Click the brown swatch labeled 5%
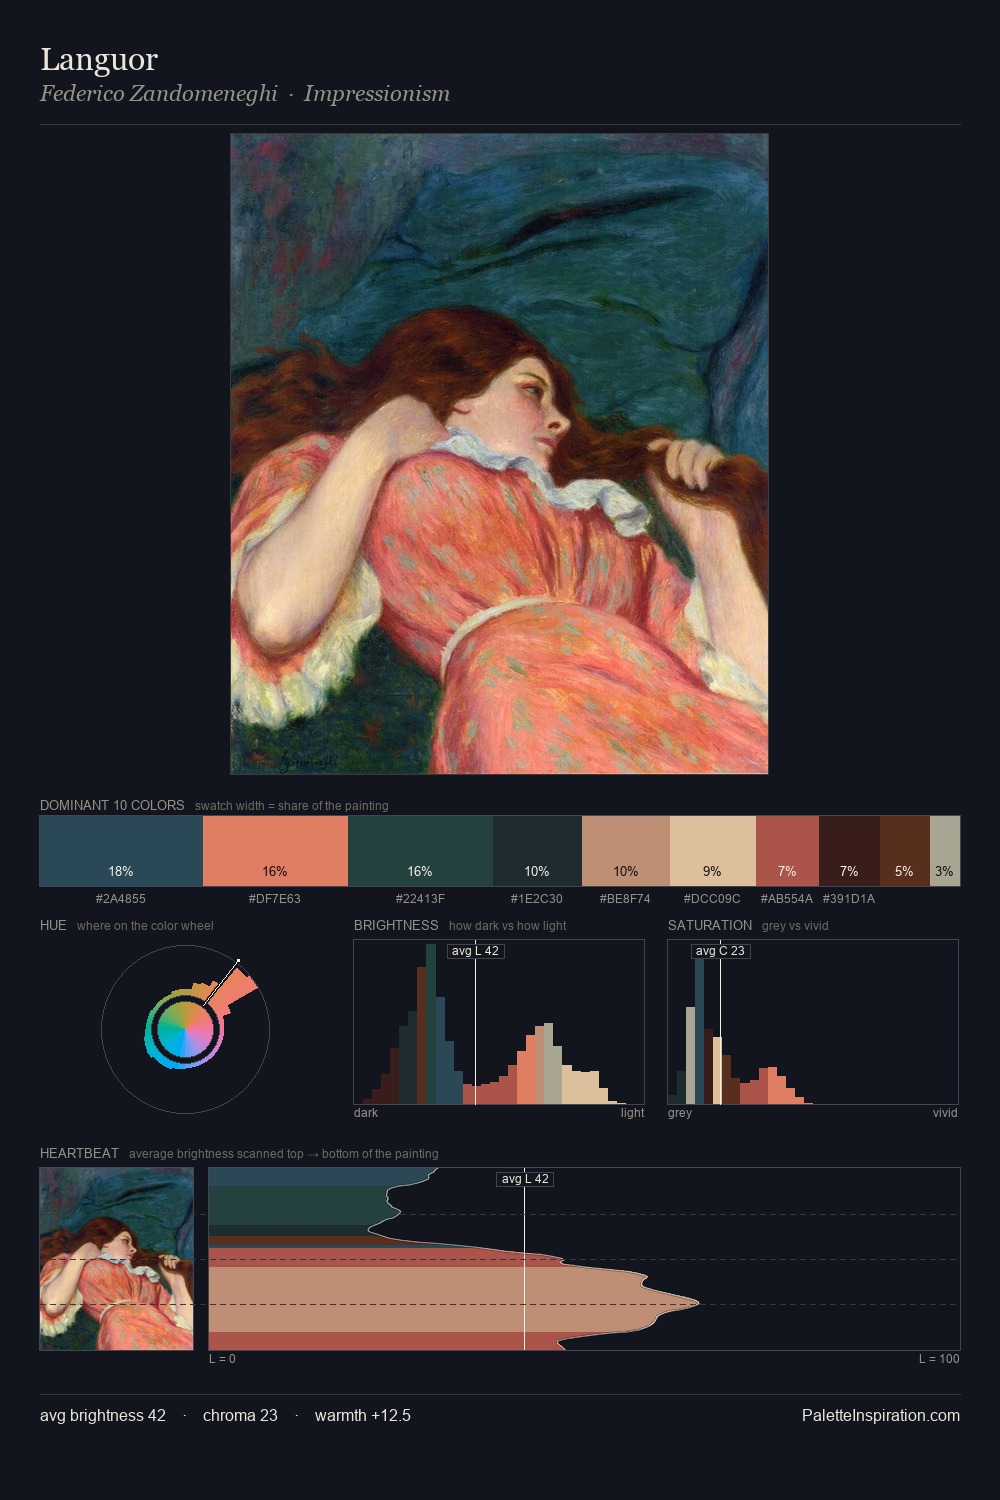Image resolution: width=1000 pixels, height=1500 pixels. click(905, 851)
